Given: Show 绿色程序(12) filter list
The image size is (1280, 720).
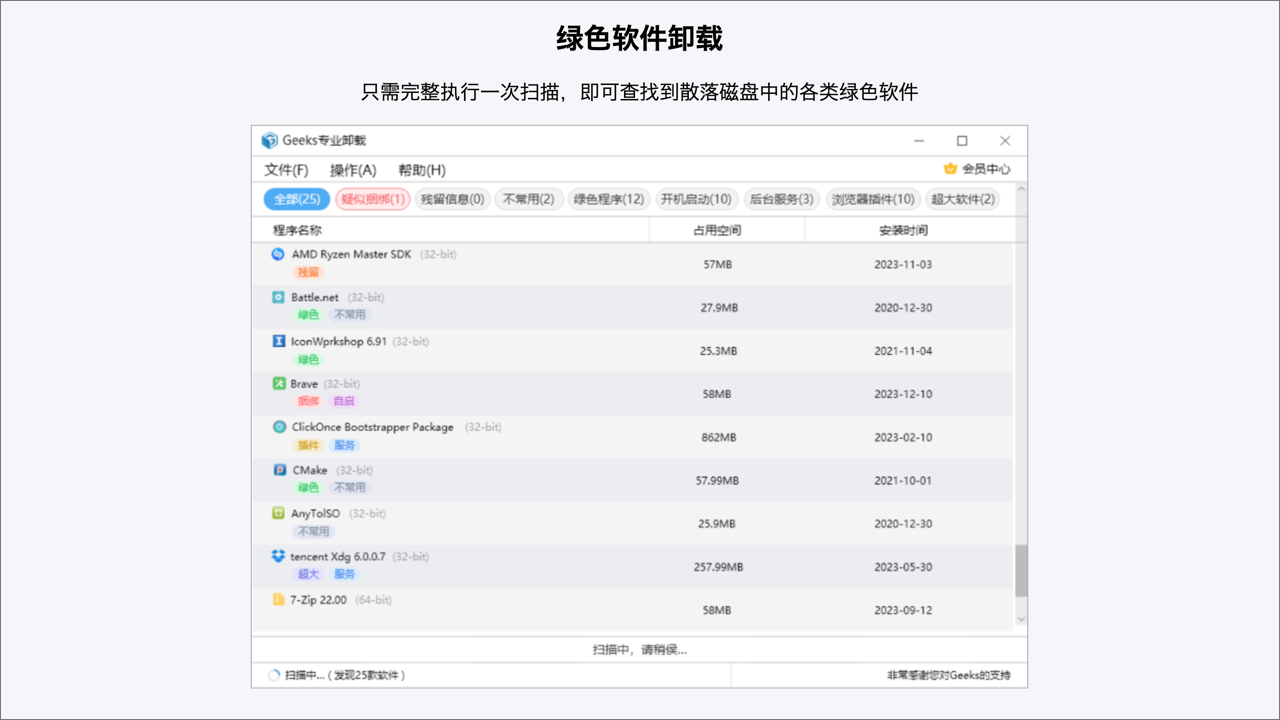Looking at the screenshot, I should [608, 199].
